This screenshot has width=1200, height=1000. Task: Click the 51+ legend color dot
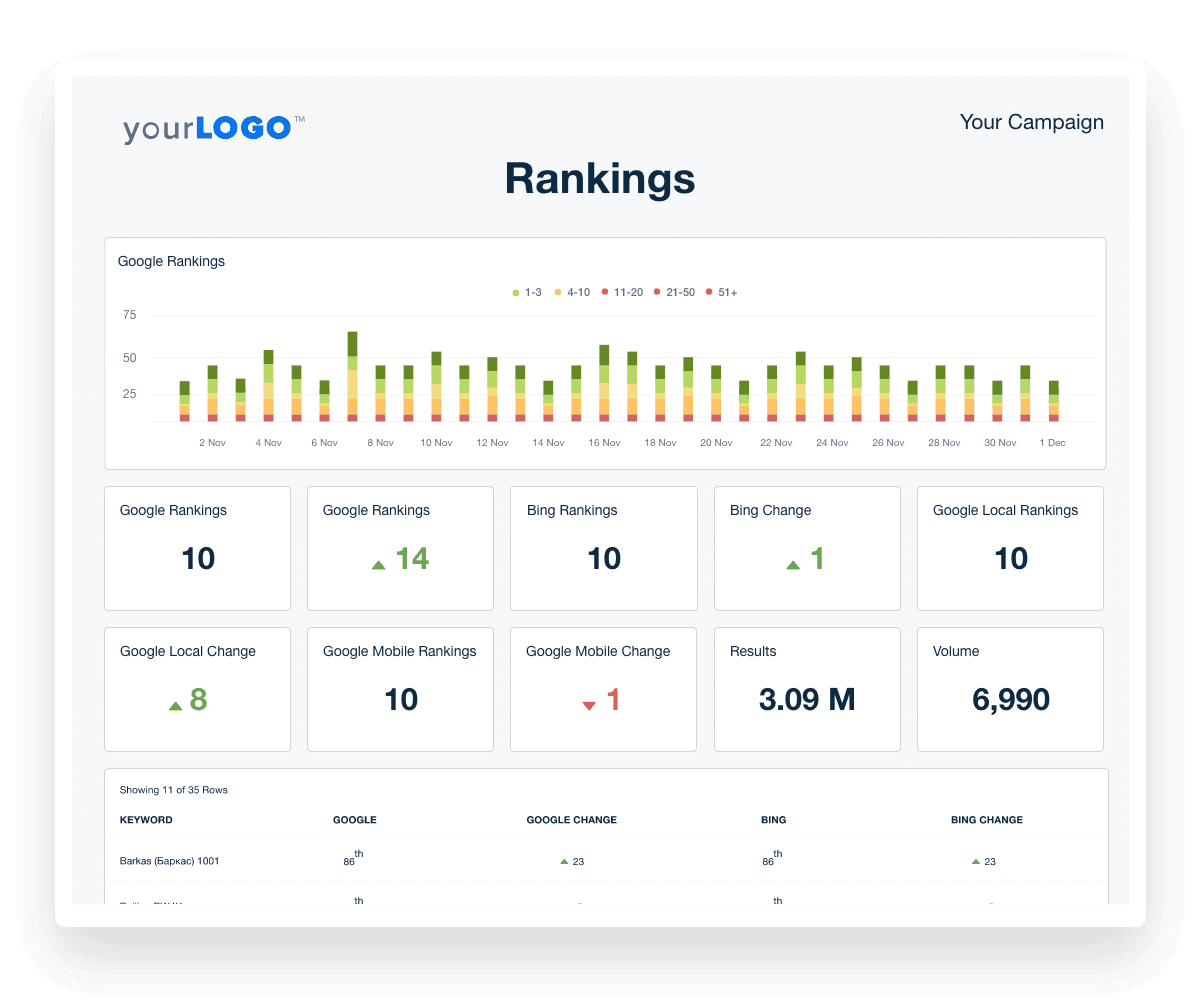click(x=709, y=292)
